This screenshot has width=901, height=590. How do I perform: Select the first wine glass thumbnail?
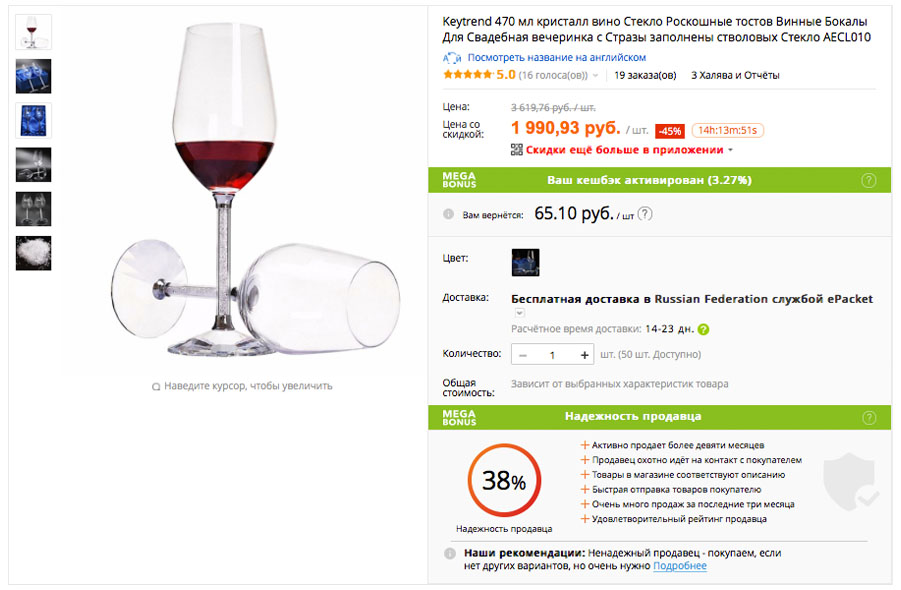tap(33, 32)
